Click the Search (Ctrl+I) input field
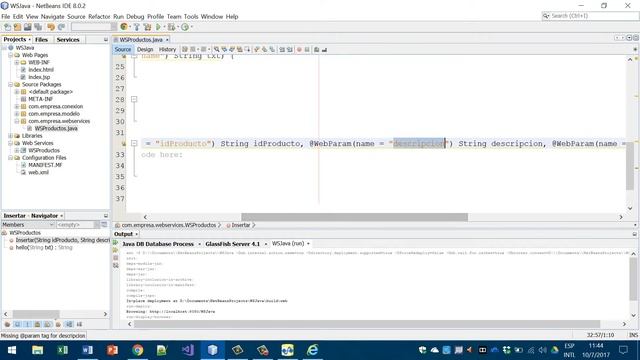Image resolution: width=640 pixels, height=360 pixels. (590, 16)
